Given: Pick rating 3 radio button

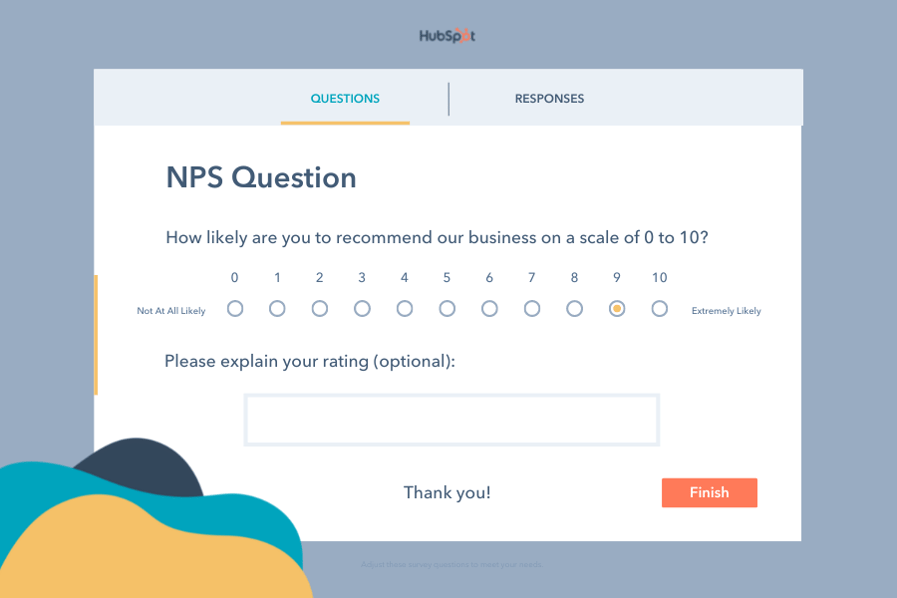Looking at the screenshot, I should click(x=362, y=309).
